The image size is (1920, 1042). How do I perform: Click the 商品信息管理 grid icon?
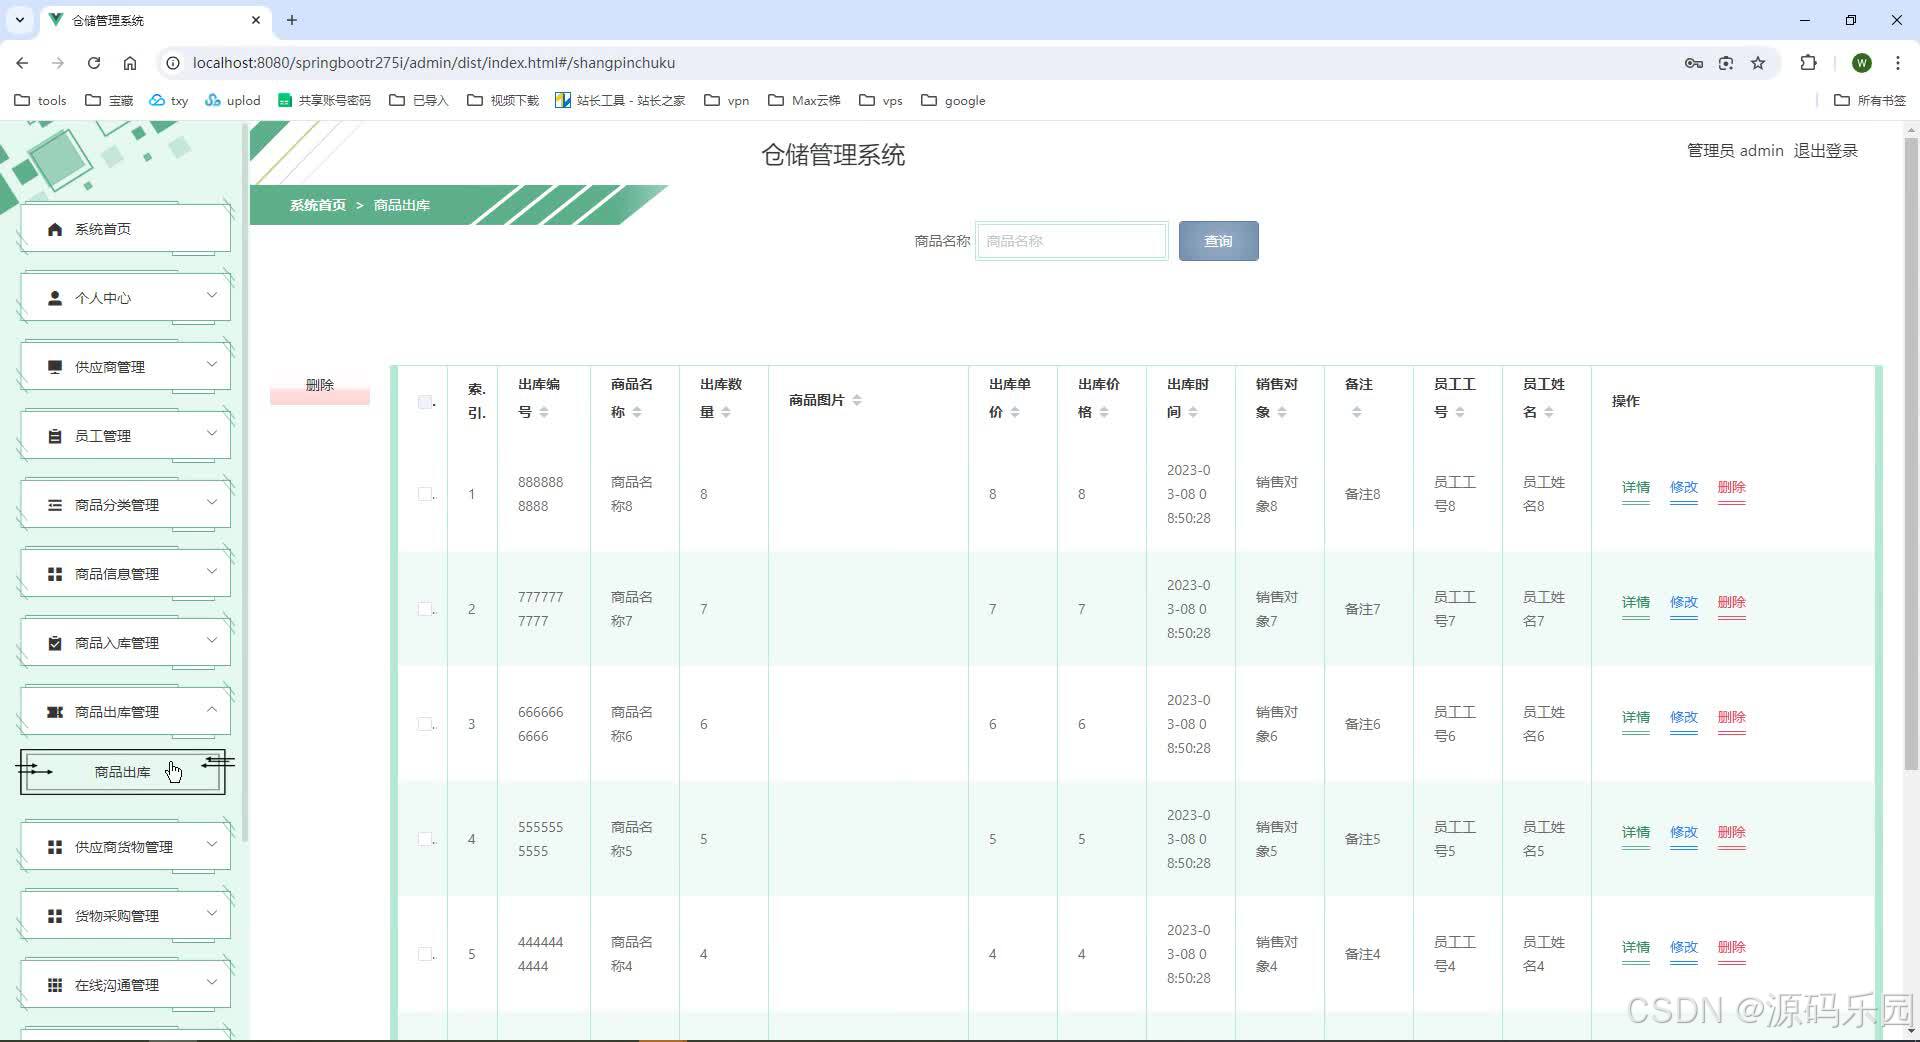pyautogui.click(x=54, y=573)
